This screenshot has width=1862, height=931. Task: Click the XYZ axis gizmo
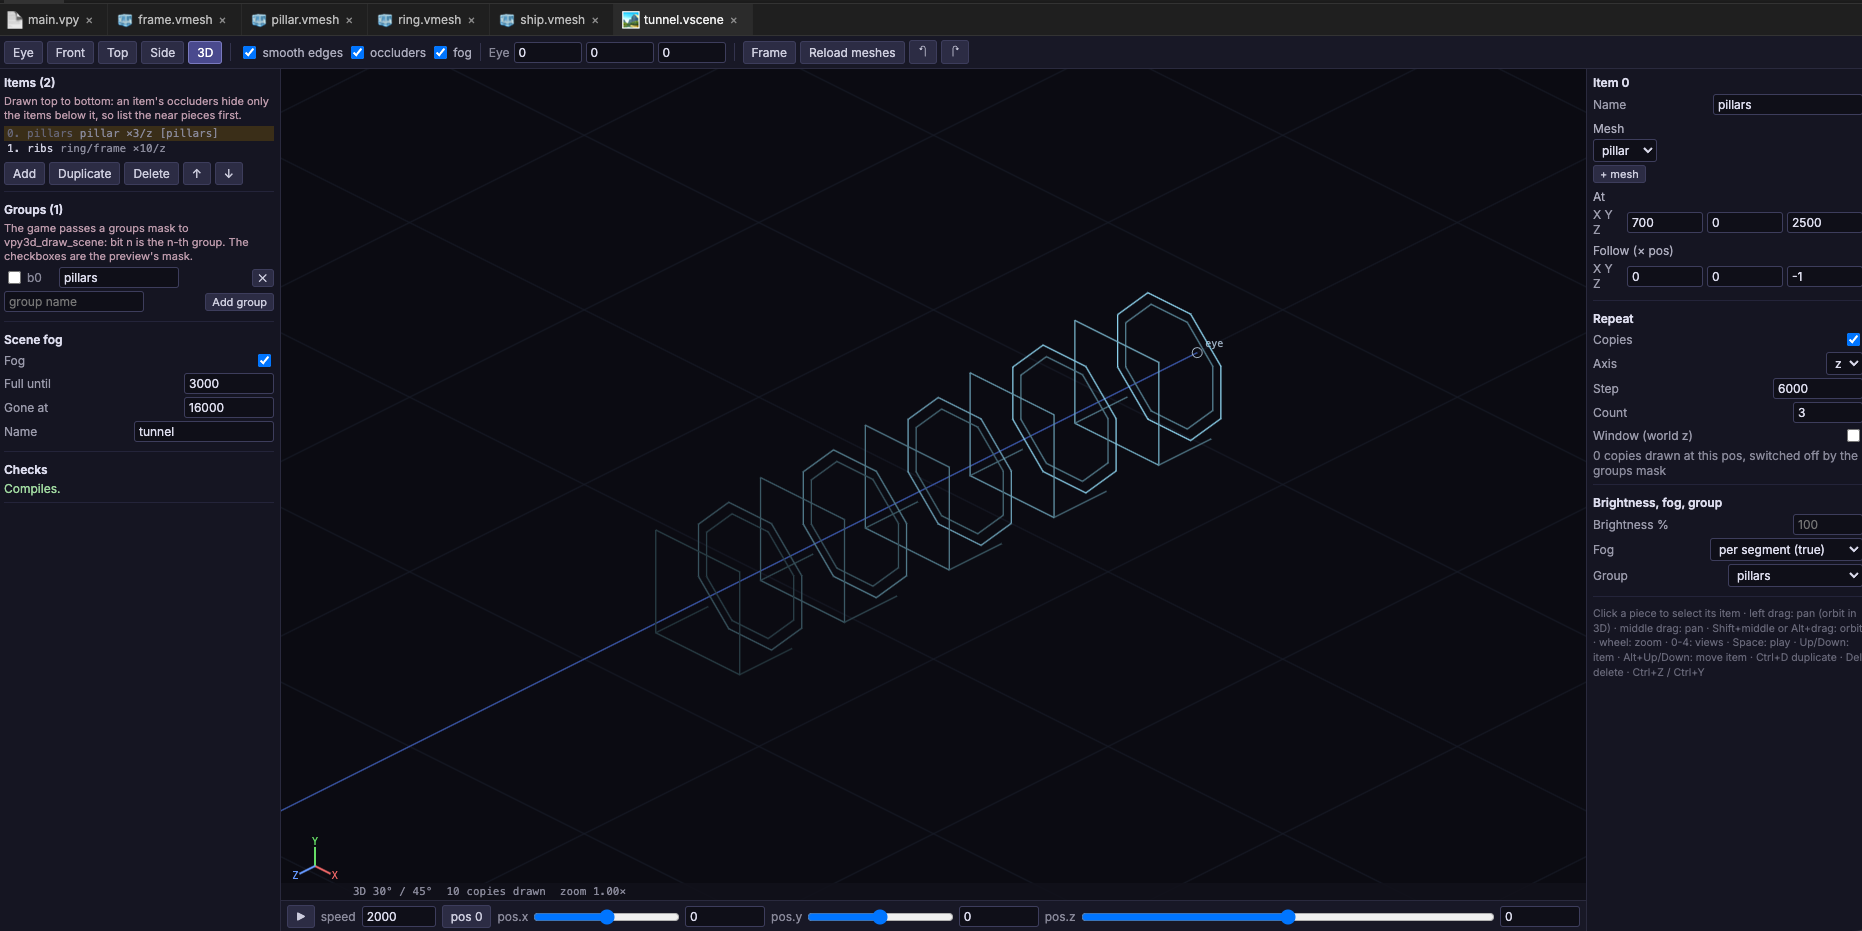[315, 860]
